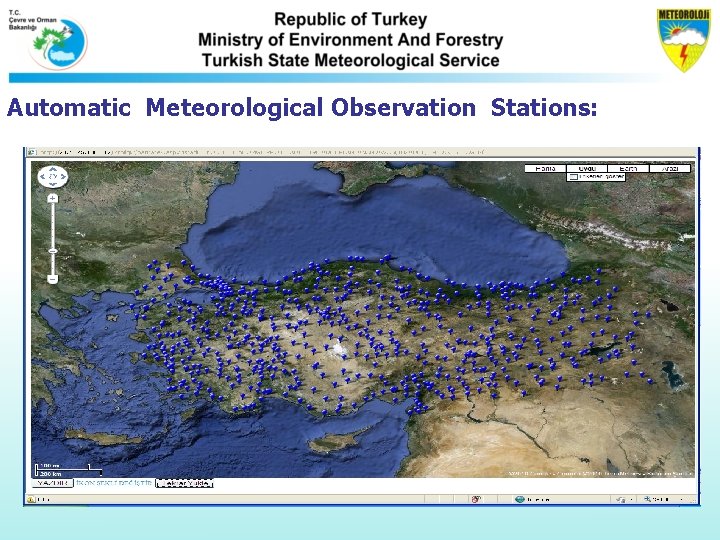Click the YAZDIR print button
This screenshot has height=540, width=720.
(53, 483)
